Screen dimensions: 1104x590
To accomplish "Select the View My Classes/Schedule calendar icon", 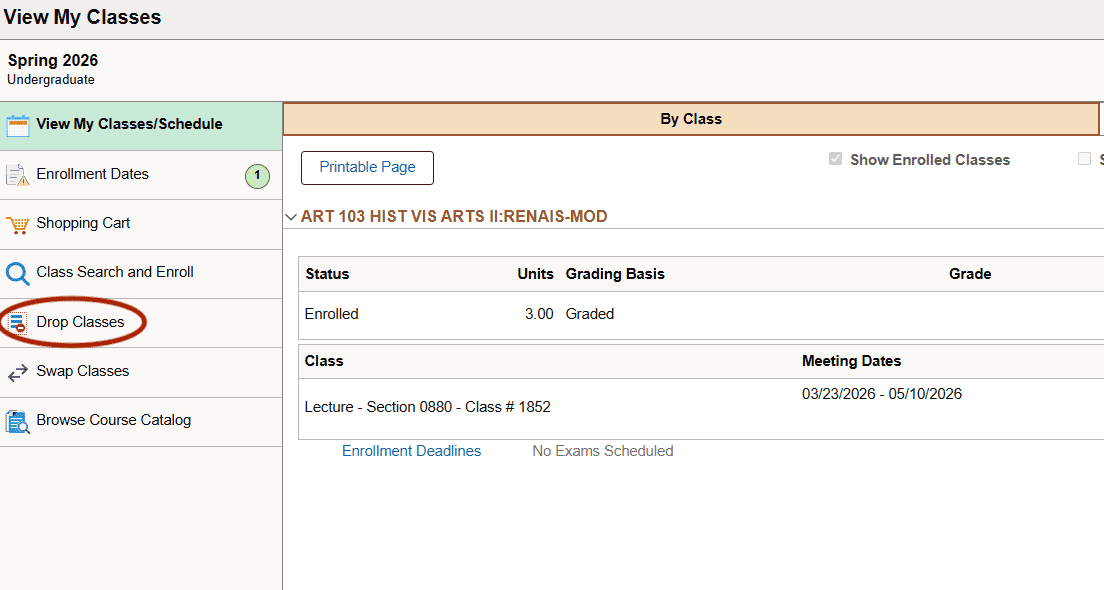I will (x=17, y=124).
